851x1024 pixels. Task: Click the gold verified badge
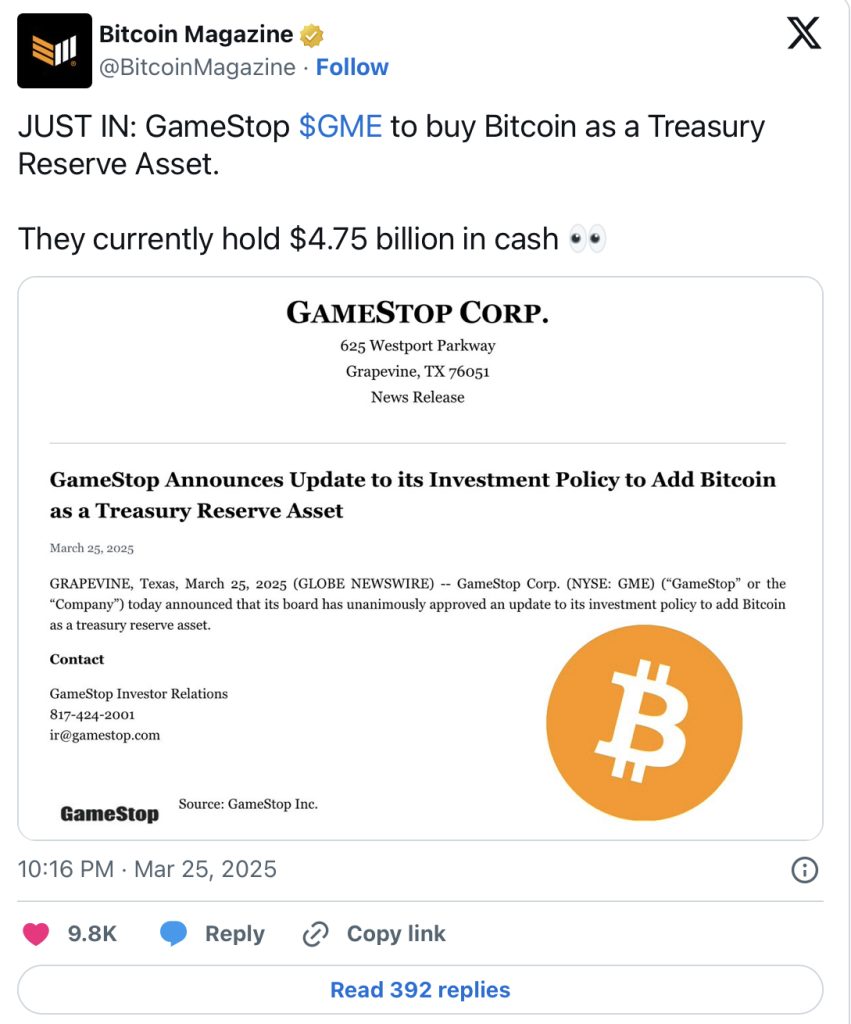[x=312, y=35]
